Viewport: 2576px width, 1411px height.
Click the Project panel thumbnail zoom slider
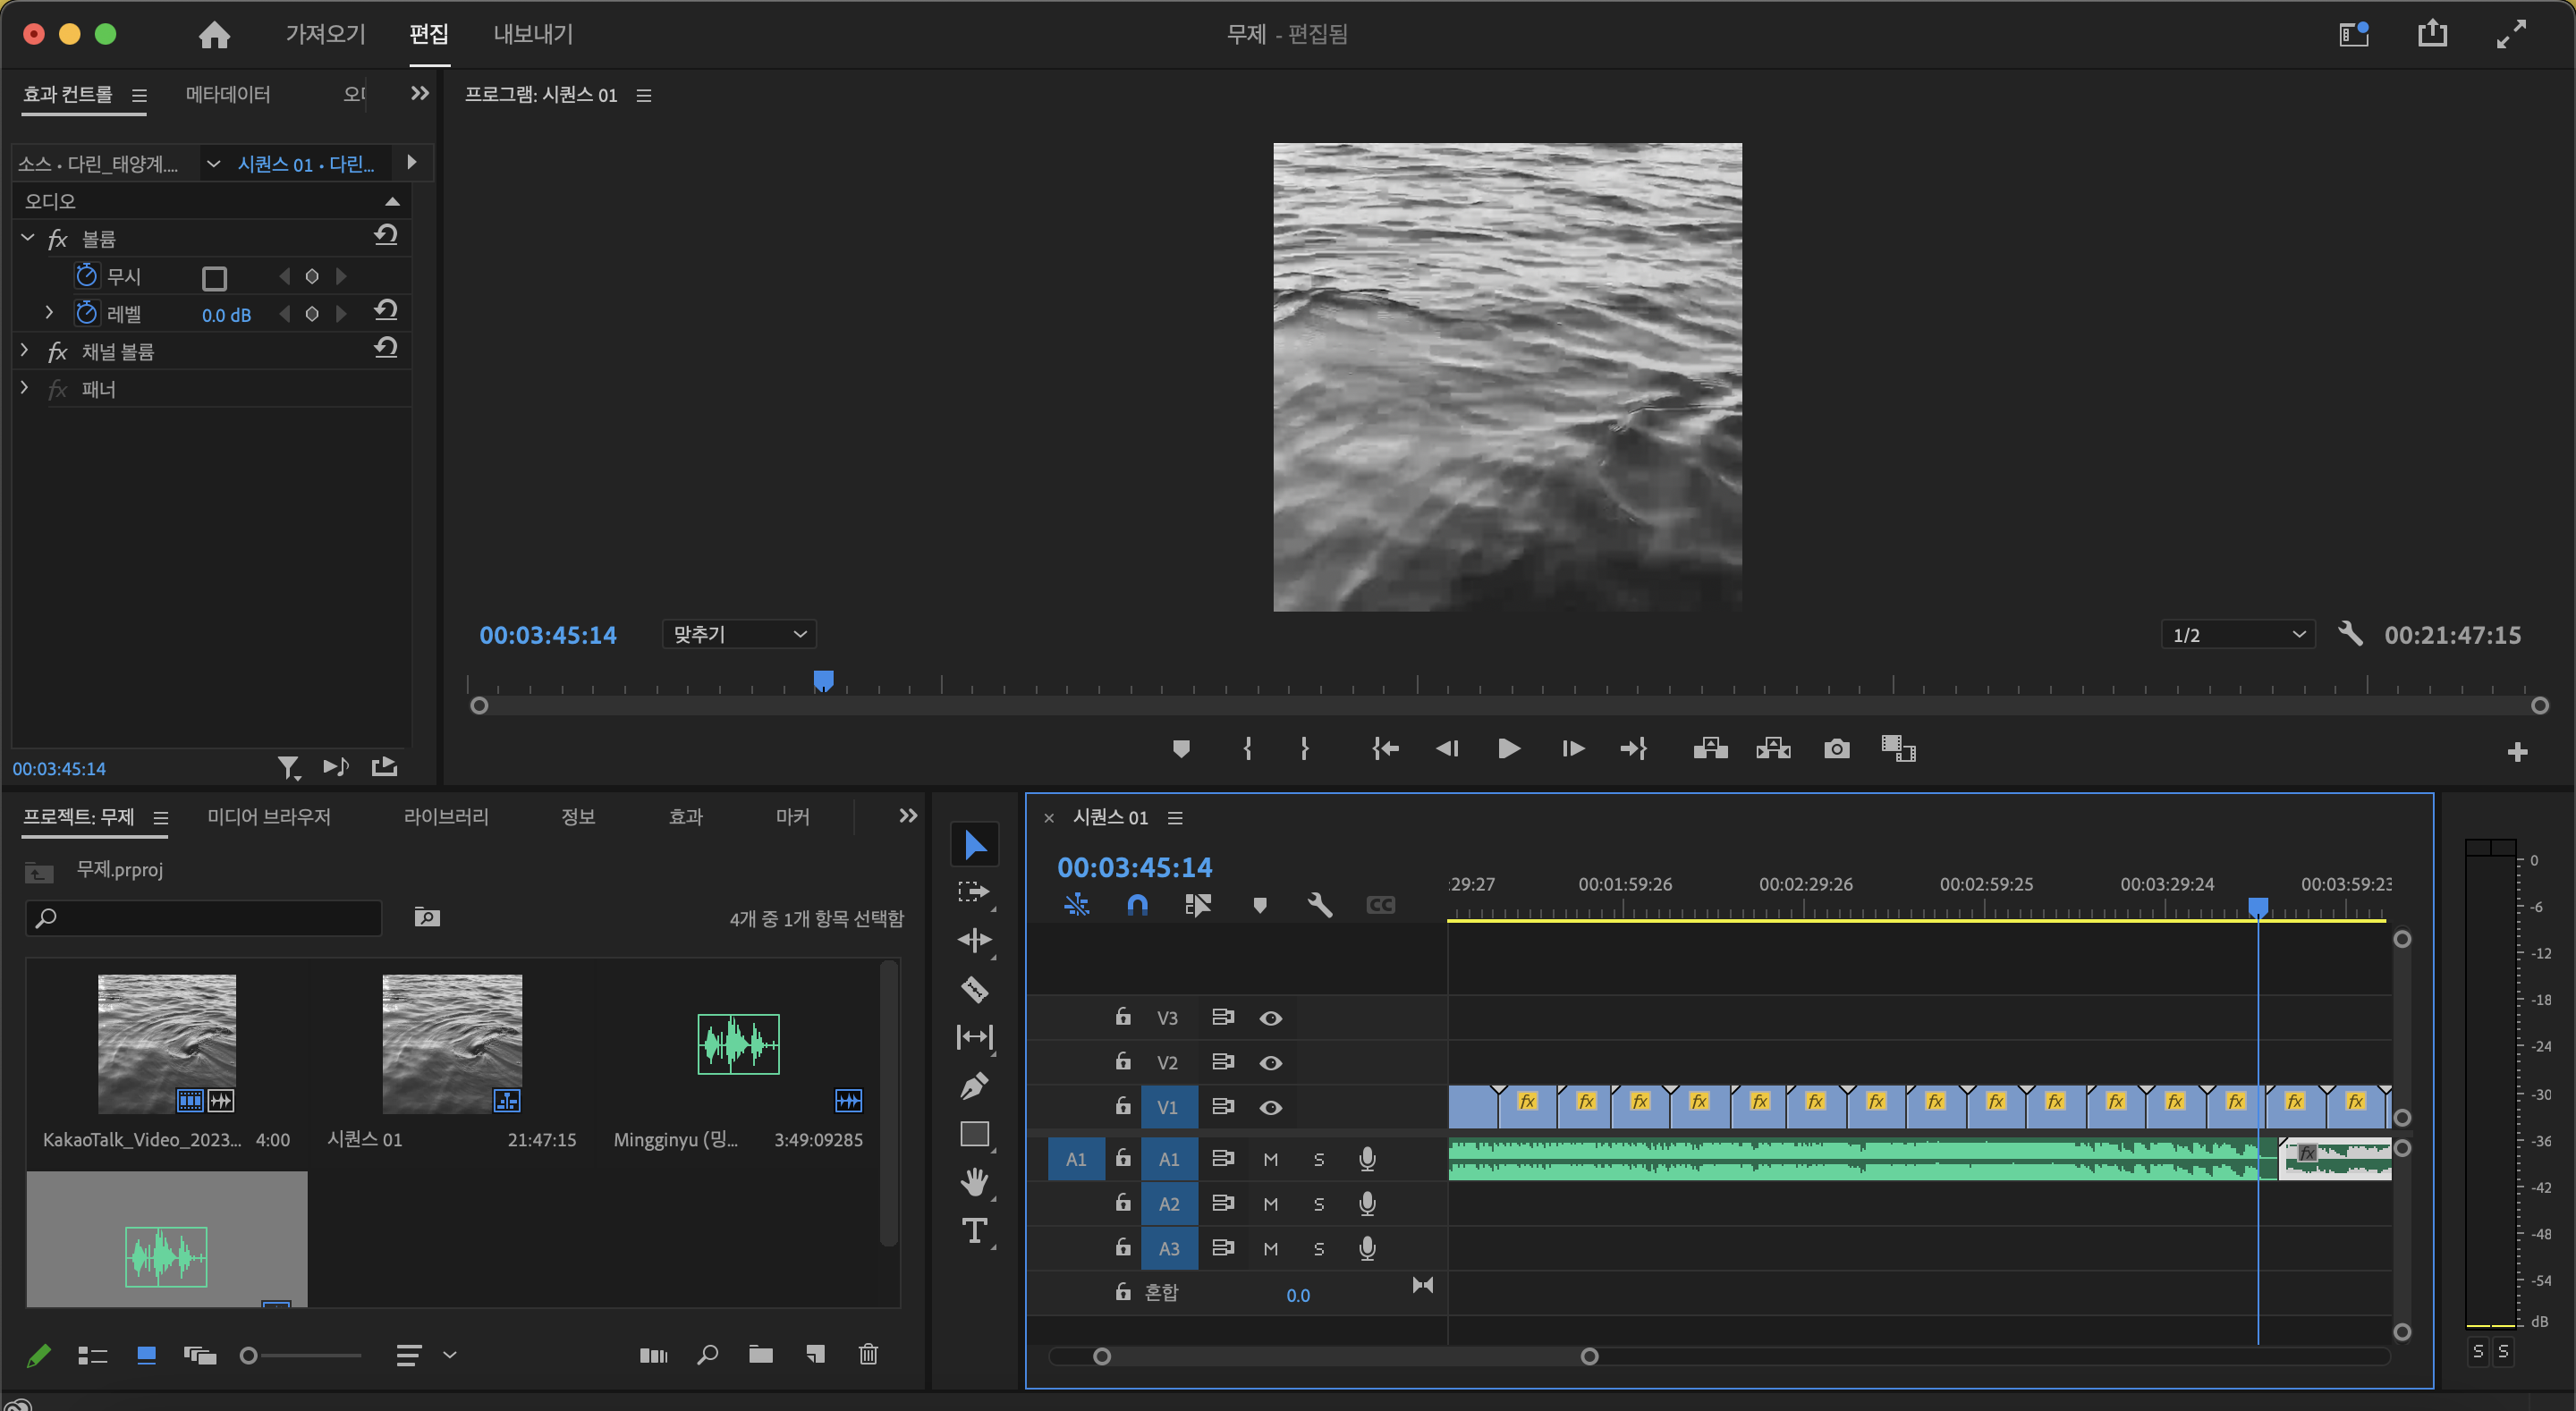point(300,1356)
